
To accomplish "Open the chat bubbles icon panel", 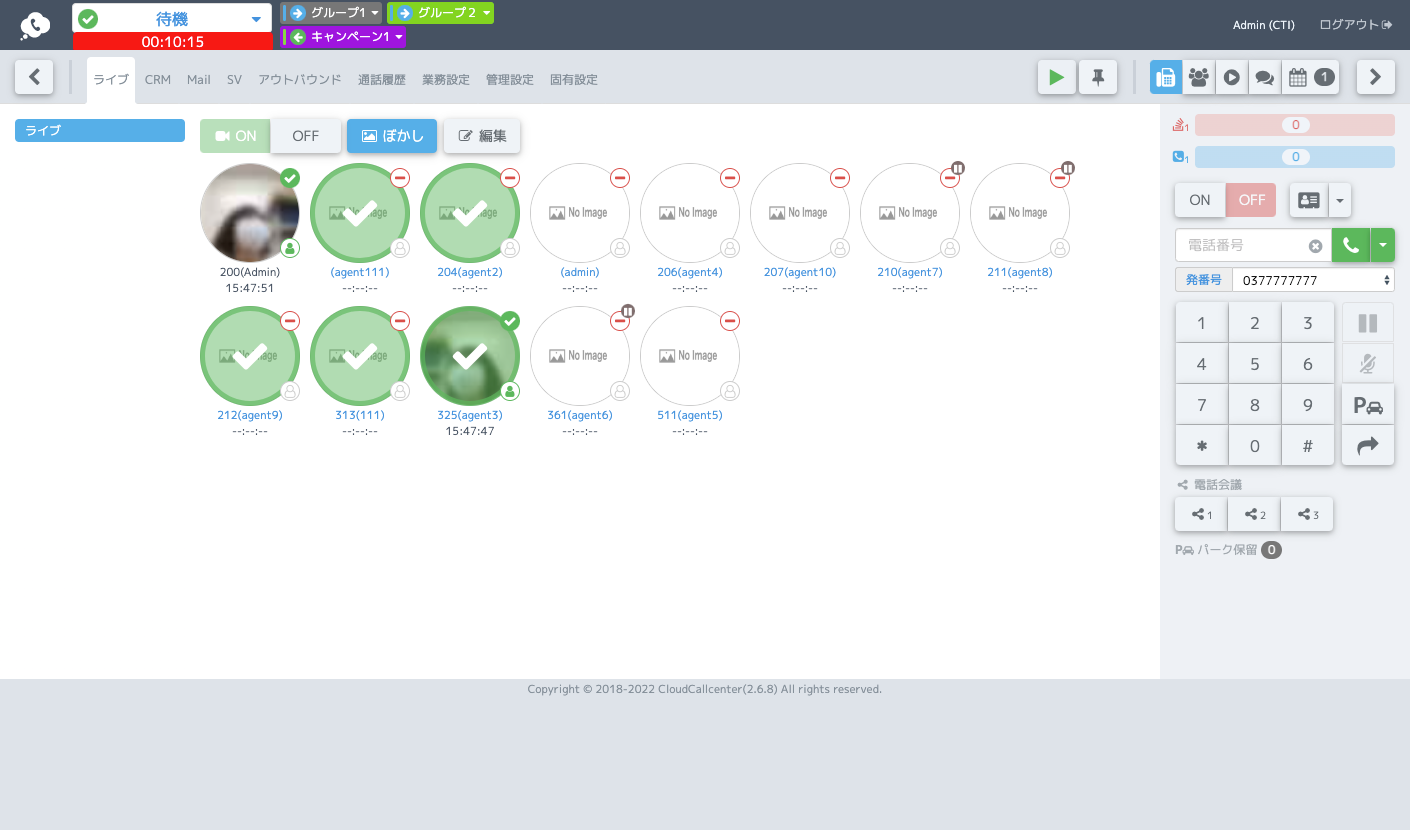I will point(1265,77).
